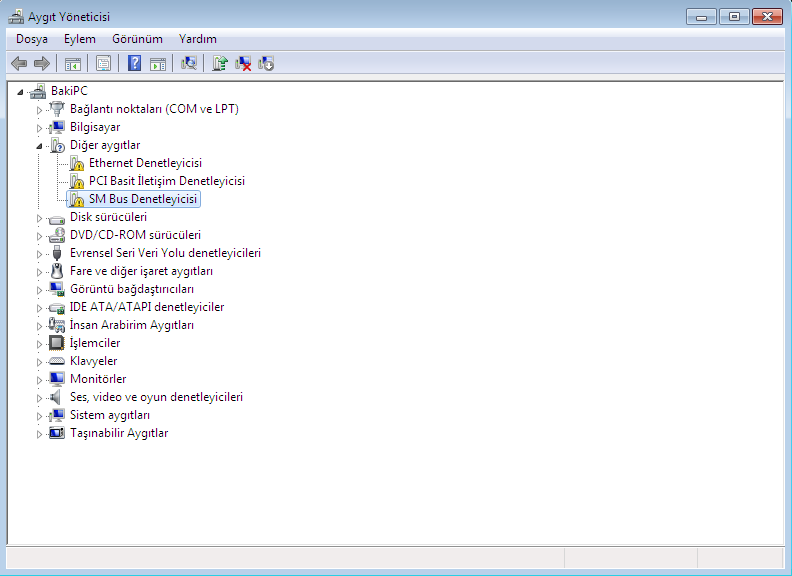Expand IDE ATA/ATAPI denetleyiciler node
Image resolution: width=792 pixels, height=576 pixels.
click(39, 308)
